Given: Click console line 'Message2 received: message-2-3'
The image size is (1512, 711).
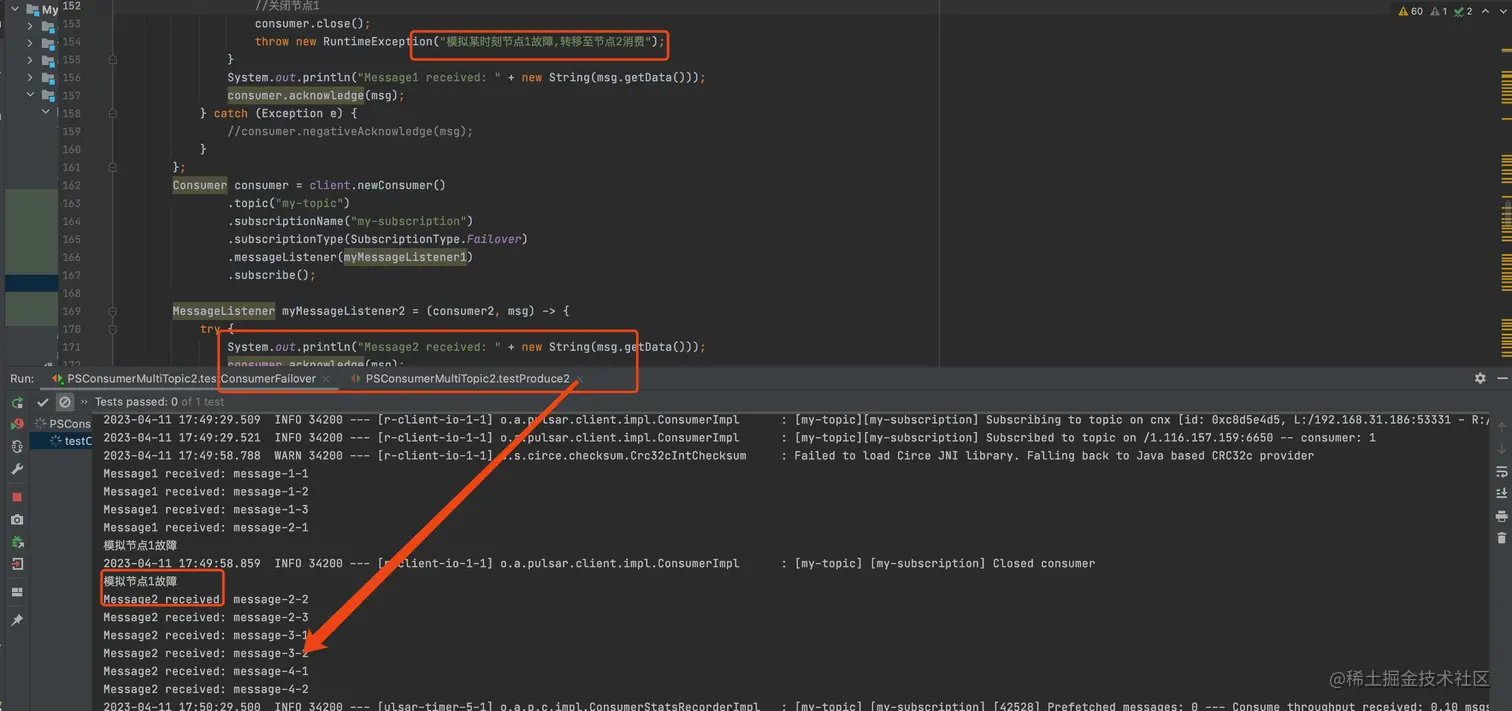Looking at the screenshot, I should point(206,617).
